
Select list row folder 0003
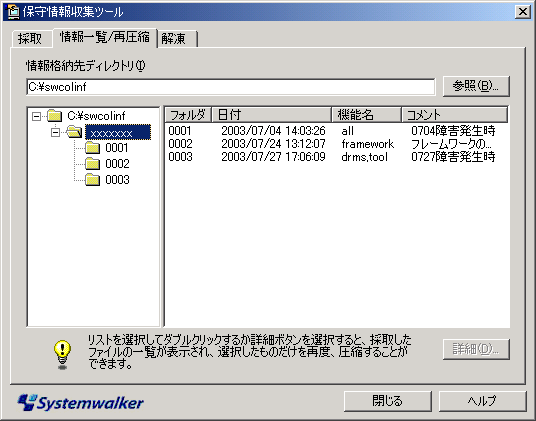click(x=180, y=157)
